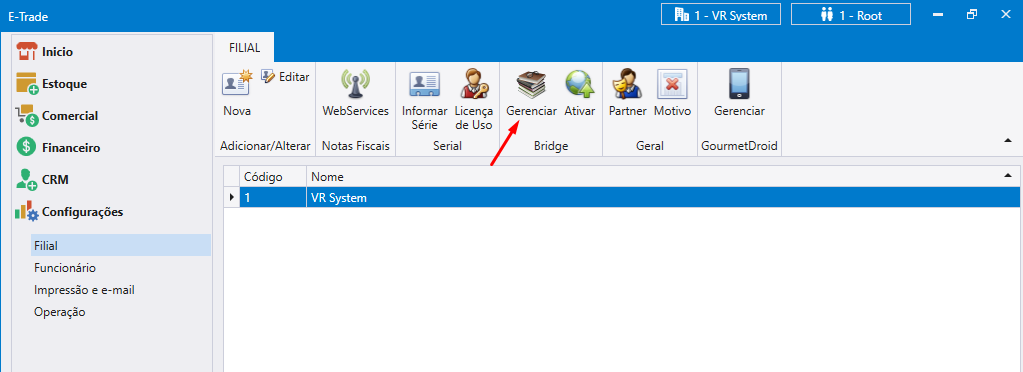Click Informar Série card icon

point(425,84)
